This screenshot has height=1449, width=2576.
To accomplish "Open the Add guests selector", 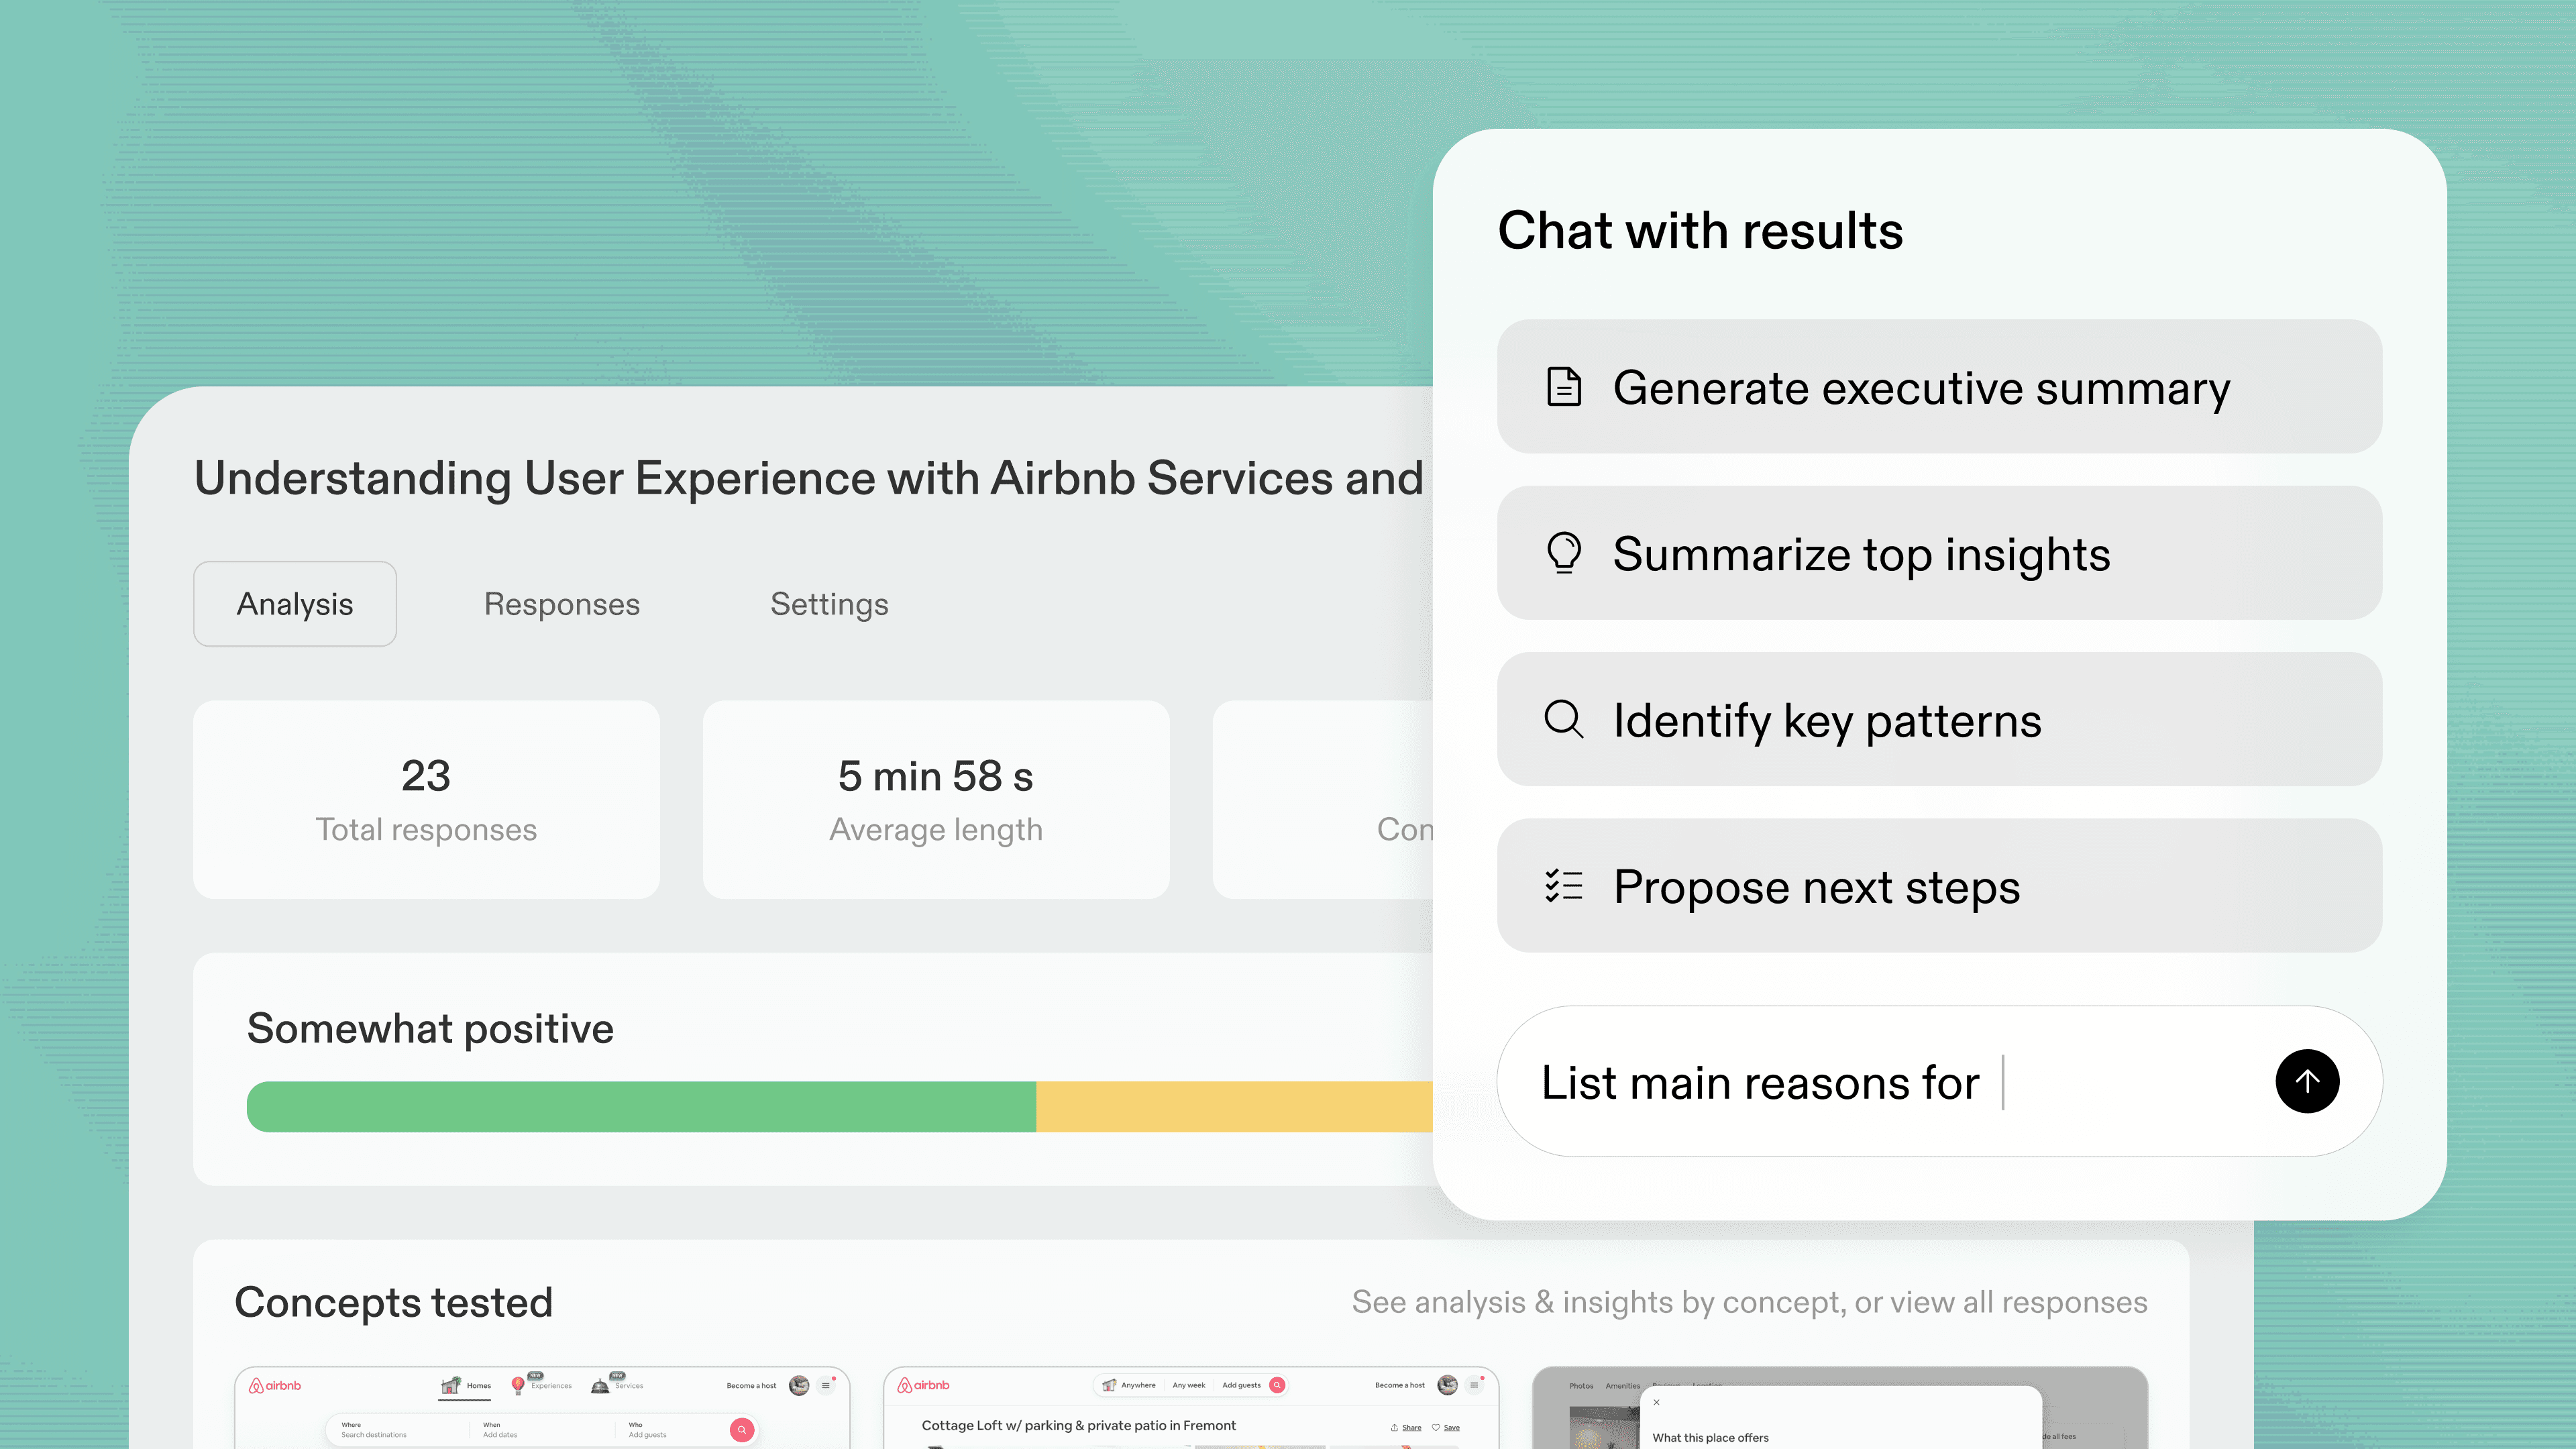I will (1241, 1385).
